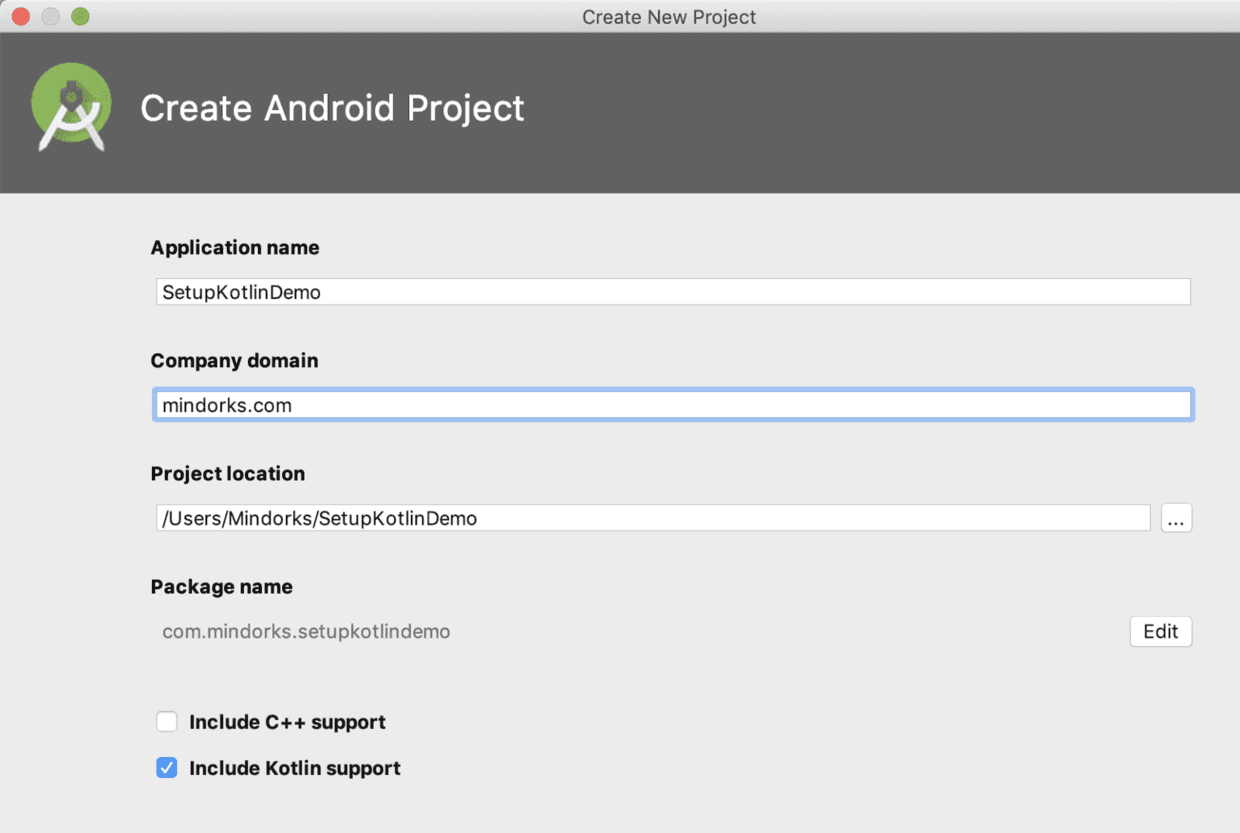Click the green zoom button in title bar
This screenshot has width=1240, height=833.
tap(80, 16)
